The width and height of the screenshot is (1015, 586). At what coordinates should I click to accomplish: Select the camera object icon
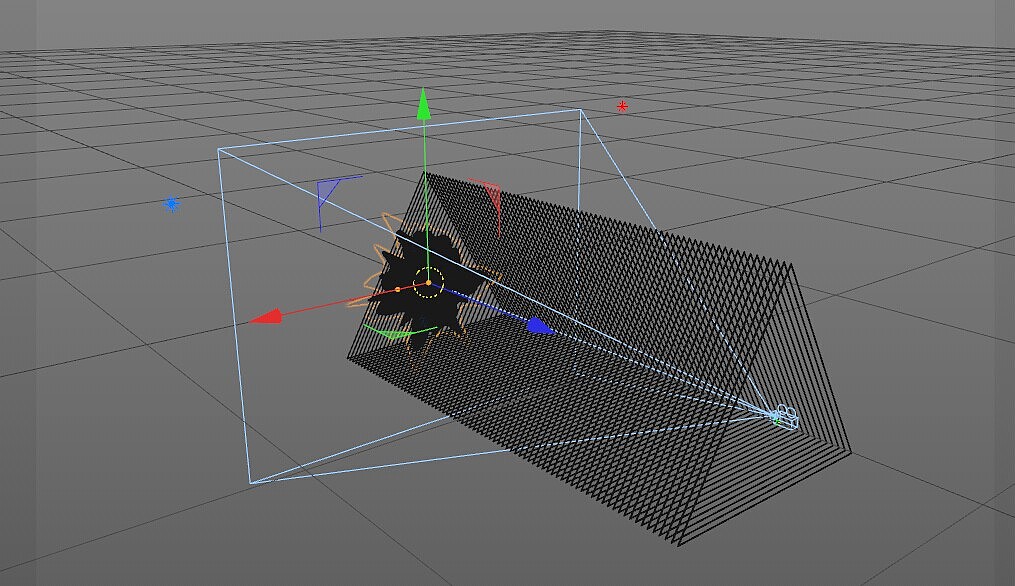click(785, 417)
